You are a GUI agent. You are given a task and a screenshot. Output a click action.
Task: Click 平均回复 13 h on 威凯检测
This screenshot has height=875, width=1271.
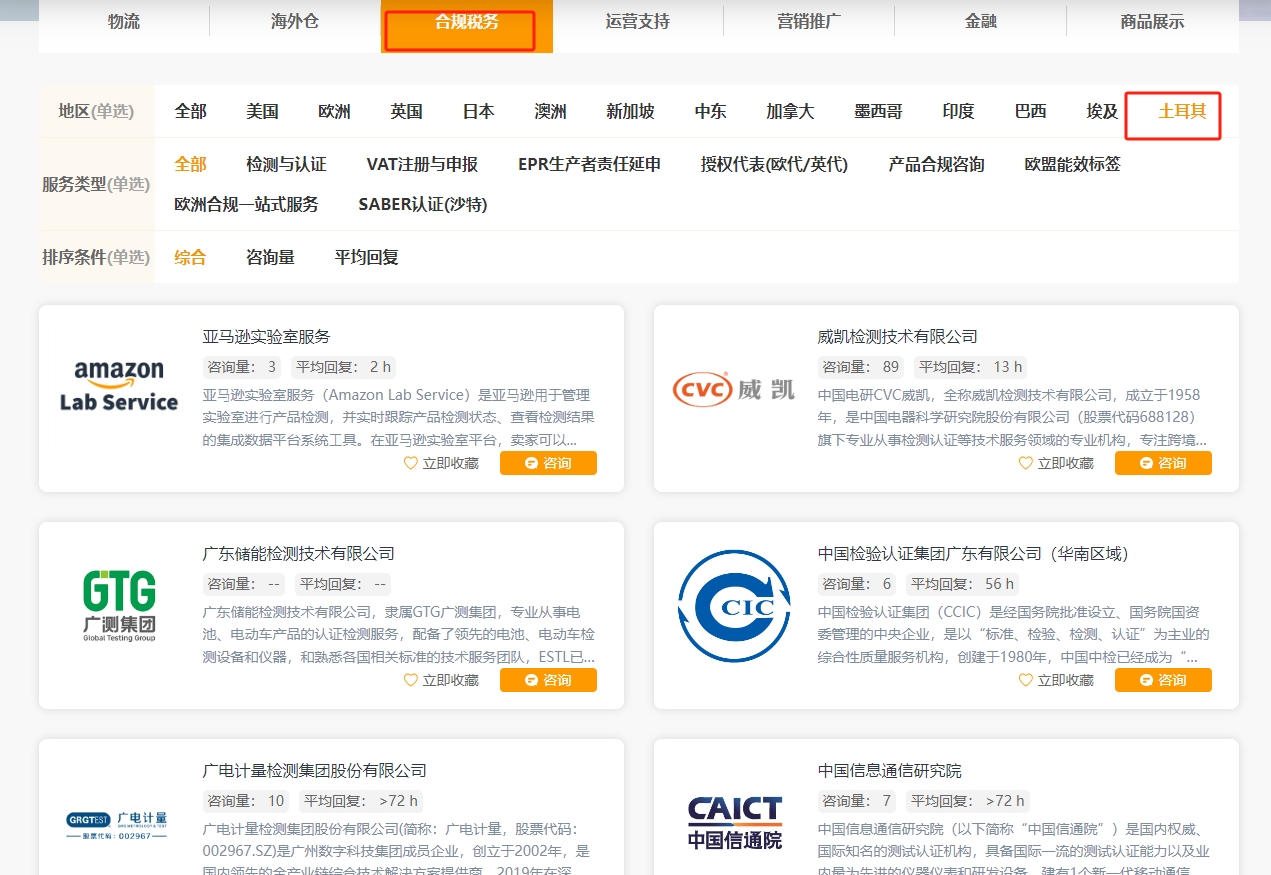point(970,367)
